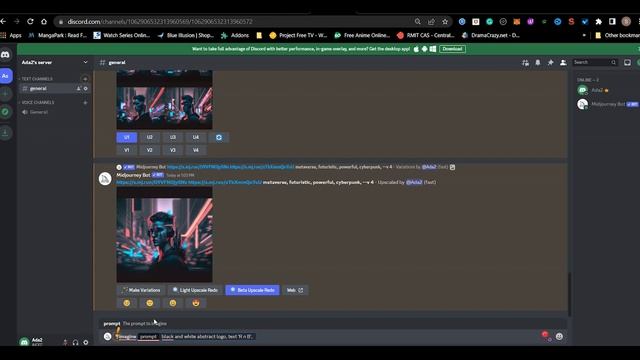Click the Beta Upscale Redo button
Viewport: 640px width, 360px height.
pyautogui.click(x=252, y=290)
